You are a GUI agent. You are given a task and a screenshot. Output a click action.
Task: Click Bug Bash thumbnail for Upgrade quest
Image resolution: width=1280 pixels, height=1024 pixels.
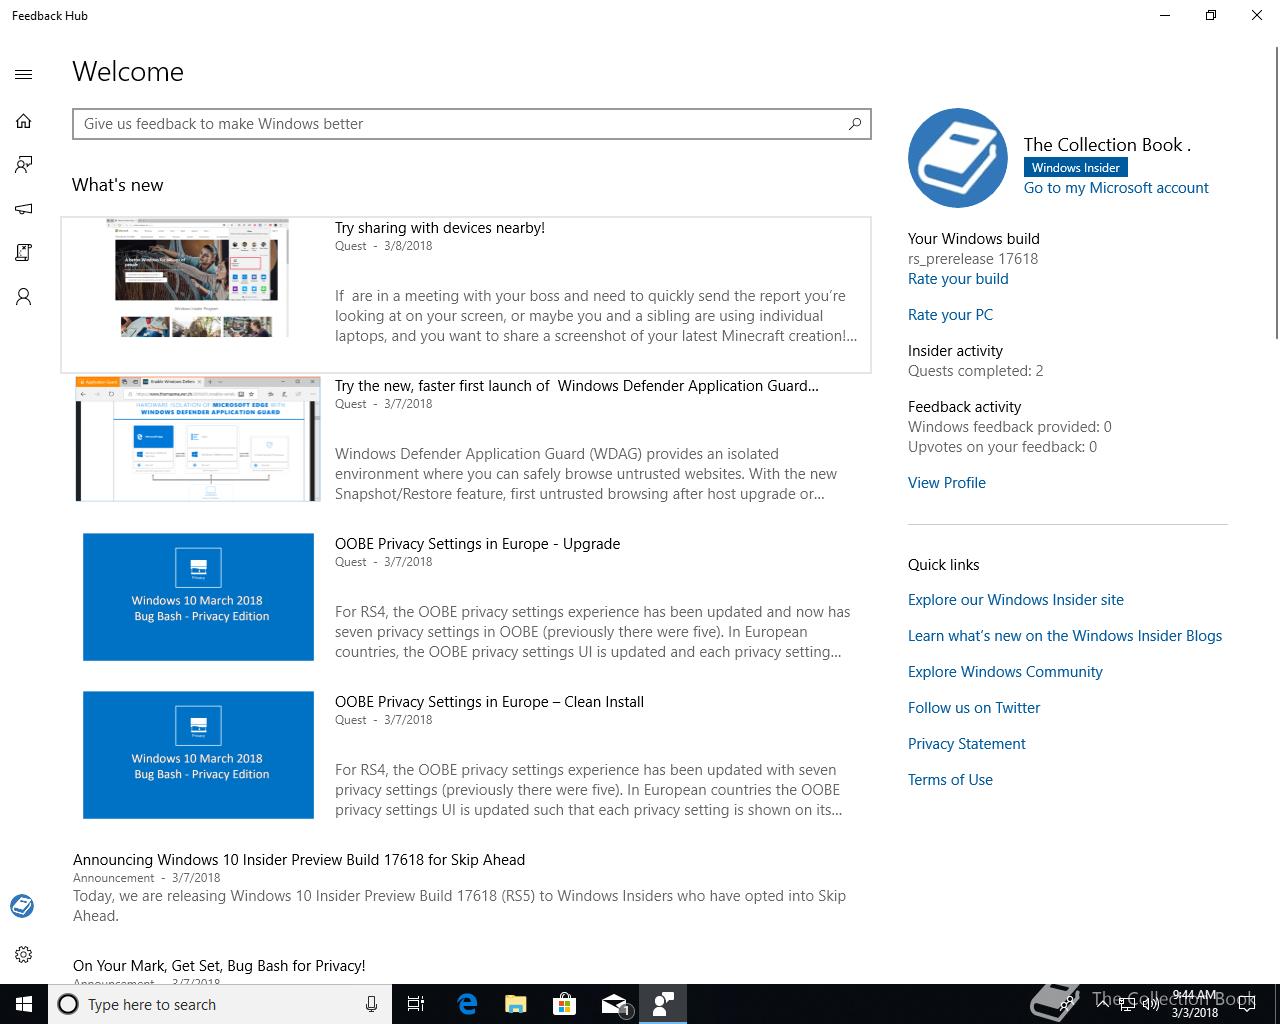pyautogui.click(x=198, y=597)
